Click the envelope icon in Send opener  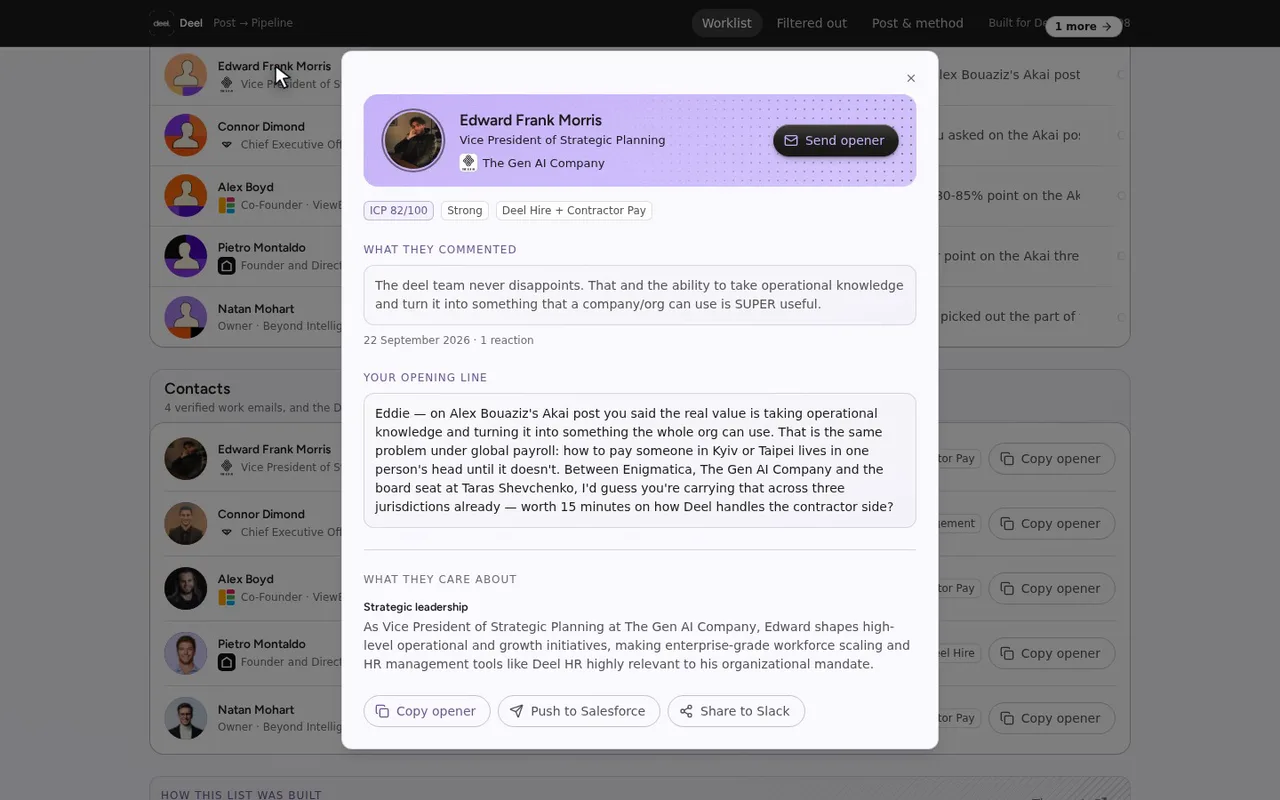[791, 140]
